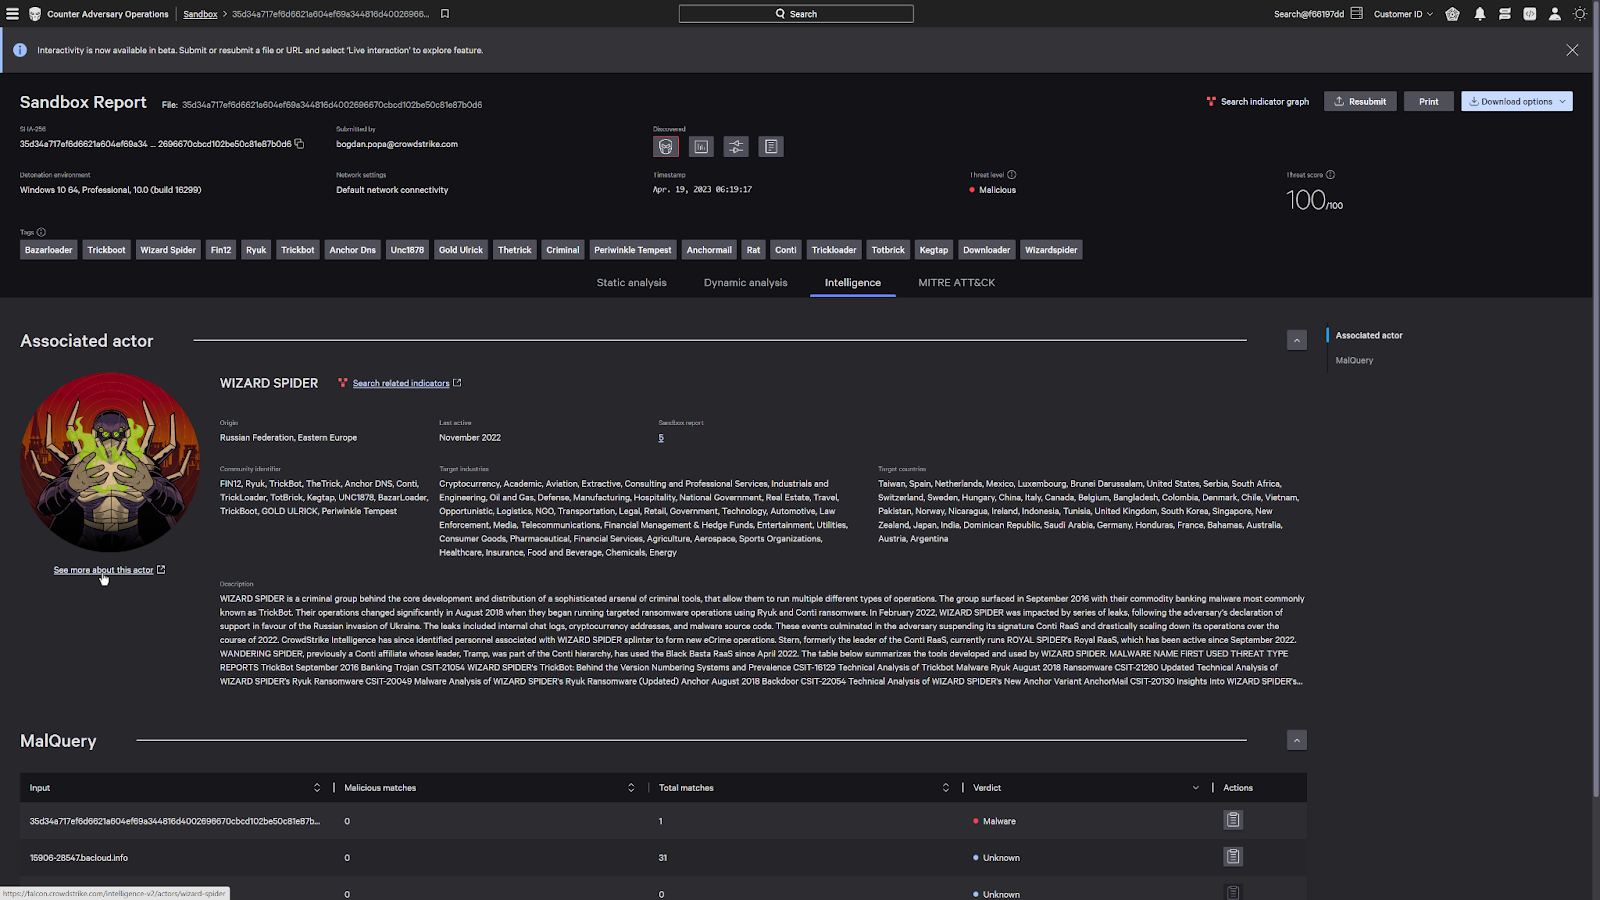Viewport: 1600px width, 900px height.
Task: Collapse the Associated actor section
Action: (x=1297, y=340)
